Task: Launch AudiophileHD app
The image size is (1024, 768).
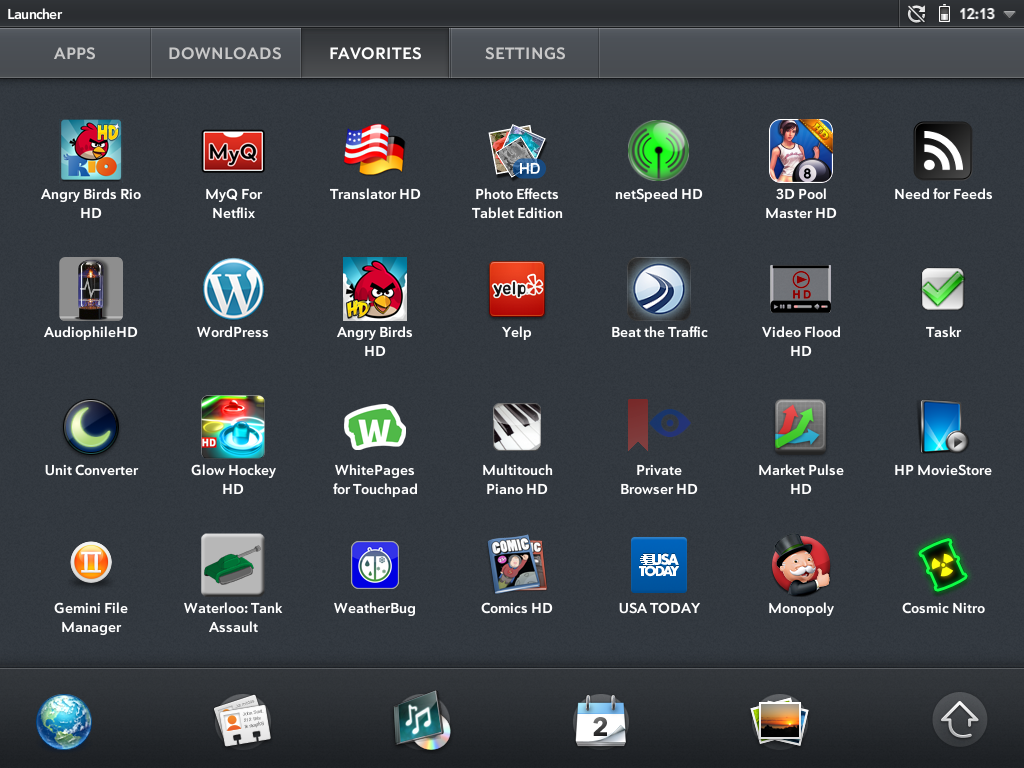Action: click(x=91, y=289)
